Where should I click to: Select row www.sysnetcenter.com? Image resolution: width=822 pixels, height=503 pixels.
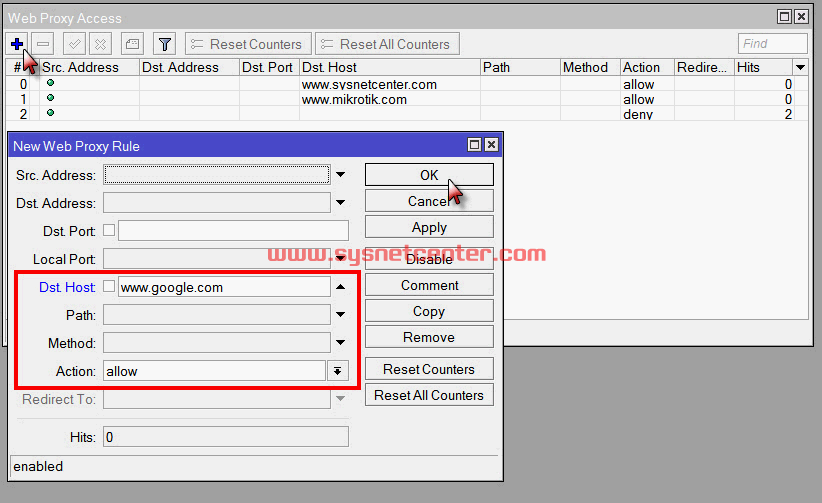pos(407,84)
